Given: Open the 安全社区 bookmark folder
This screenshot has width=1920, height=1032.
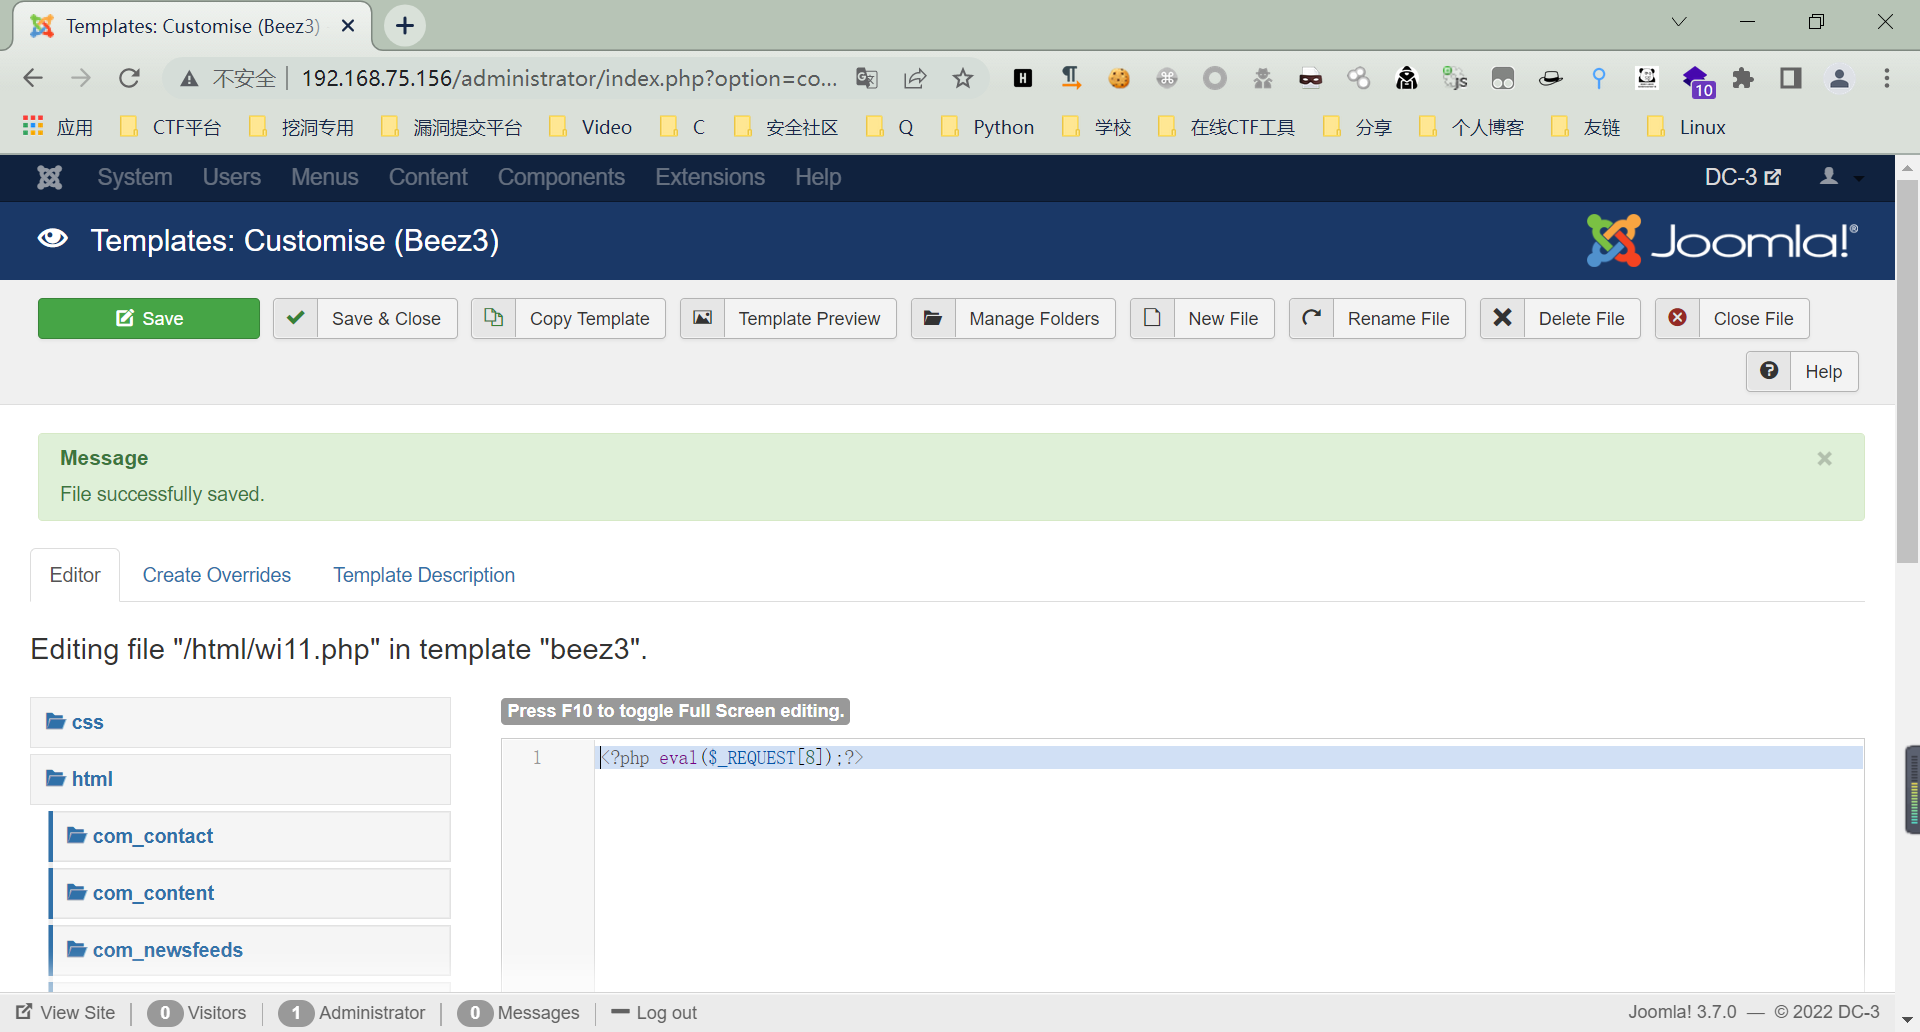Looking at the screenshot, I should (x=786, y=127).
